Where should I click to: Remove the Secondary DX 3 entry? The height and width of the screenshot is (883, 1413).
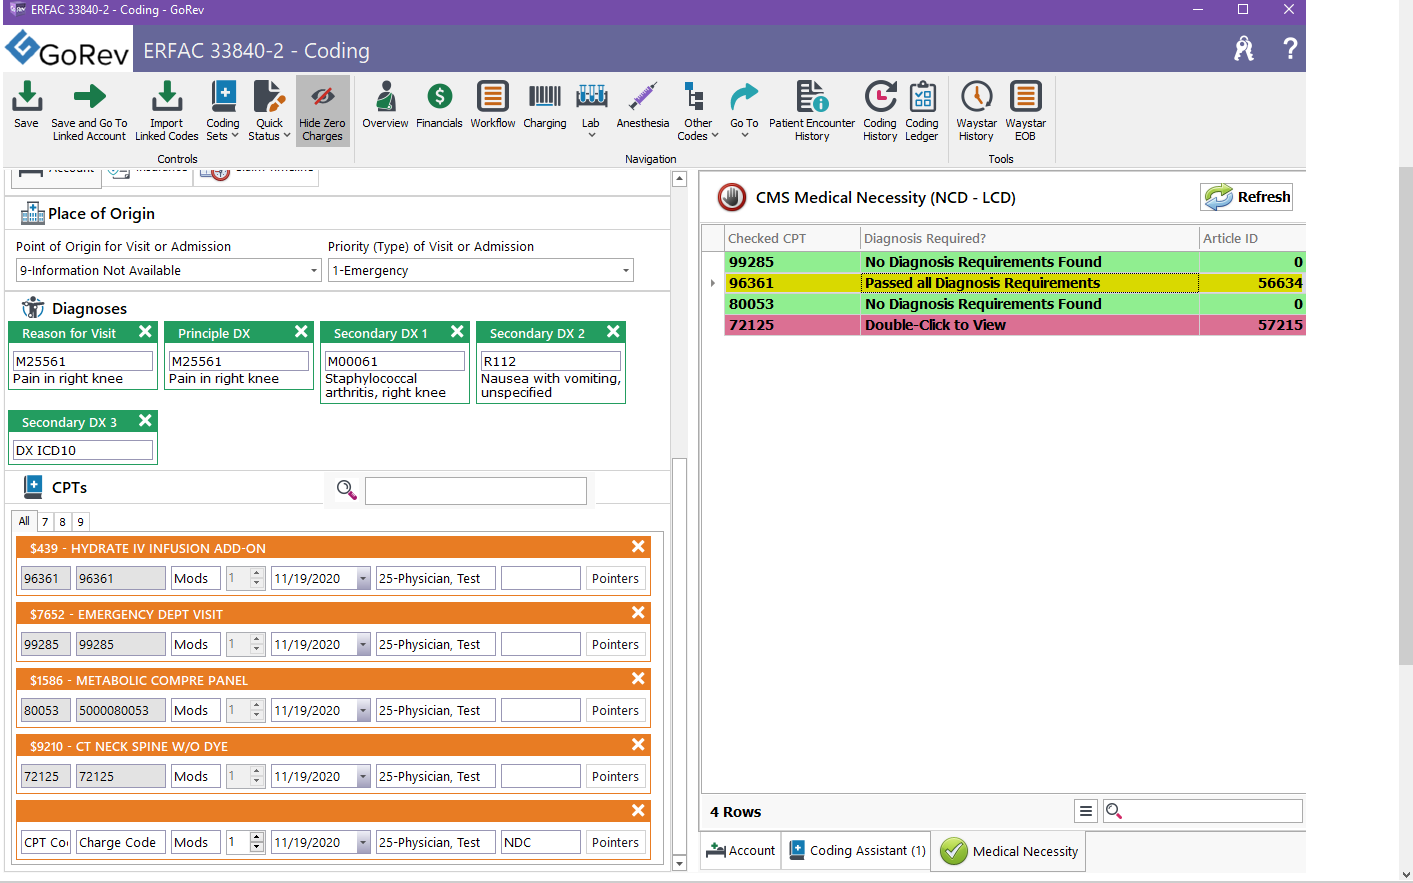pos(145,421)
